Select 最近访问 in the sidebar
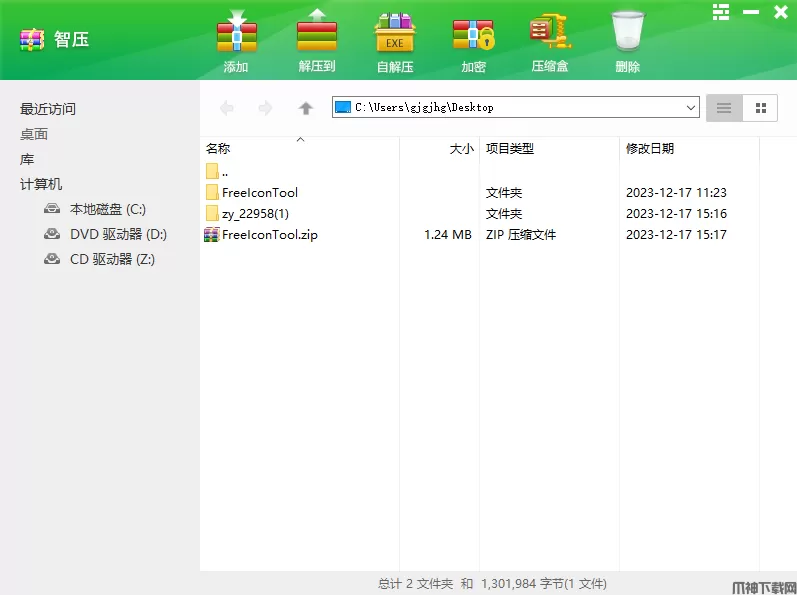Viewport: 797px width, 595px height. click(48, 109)
